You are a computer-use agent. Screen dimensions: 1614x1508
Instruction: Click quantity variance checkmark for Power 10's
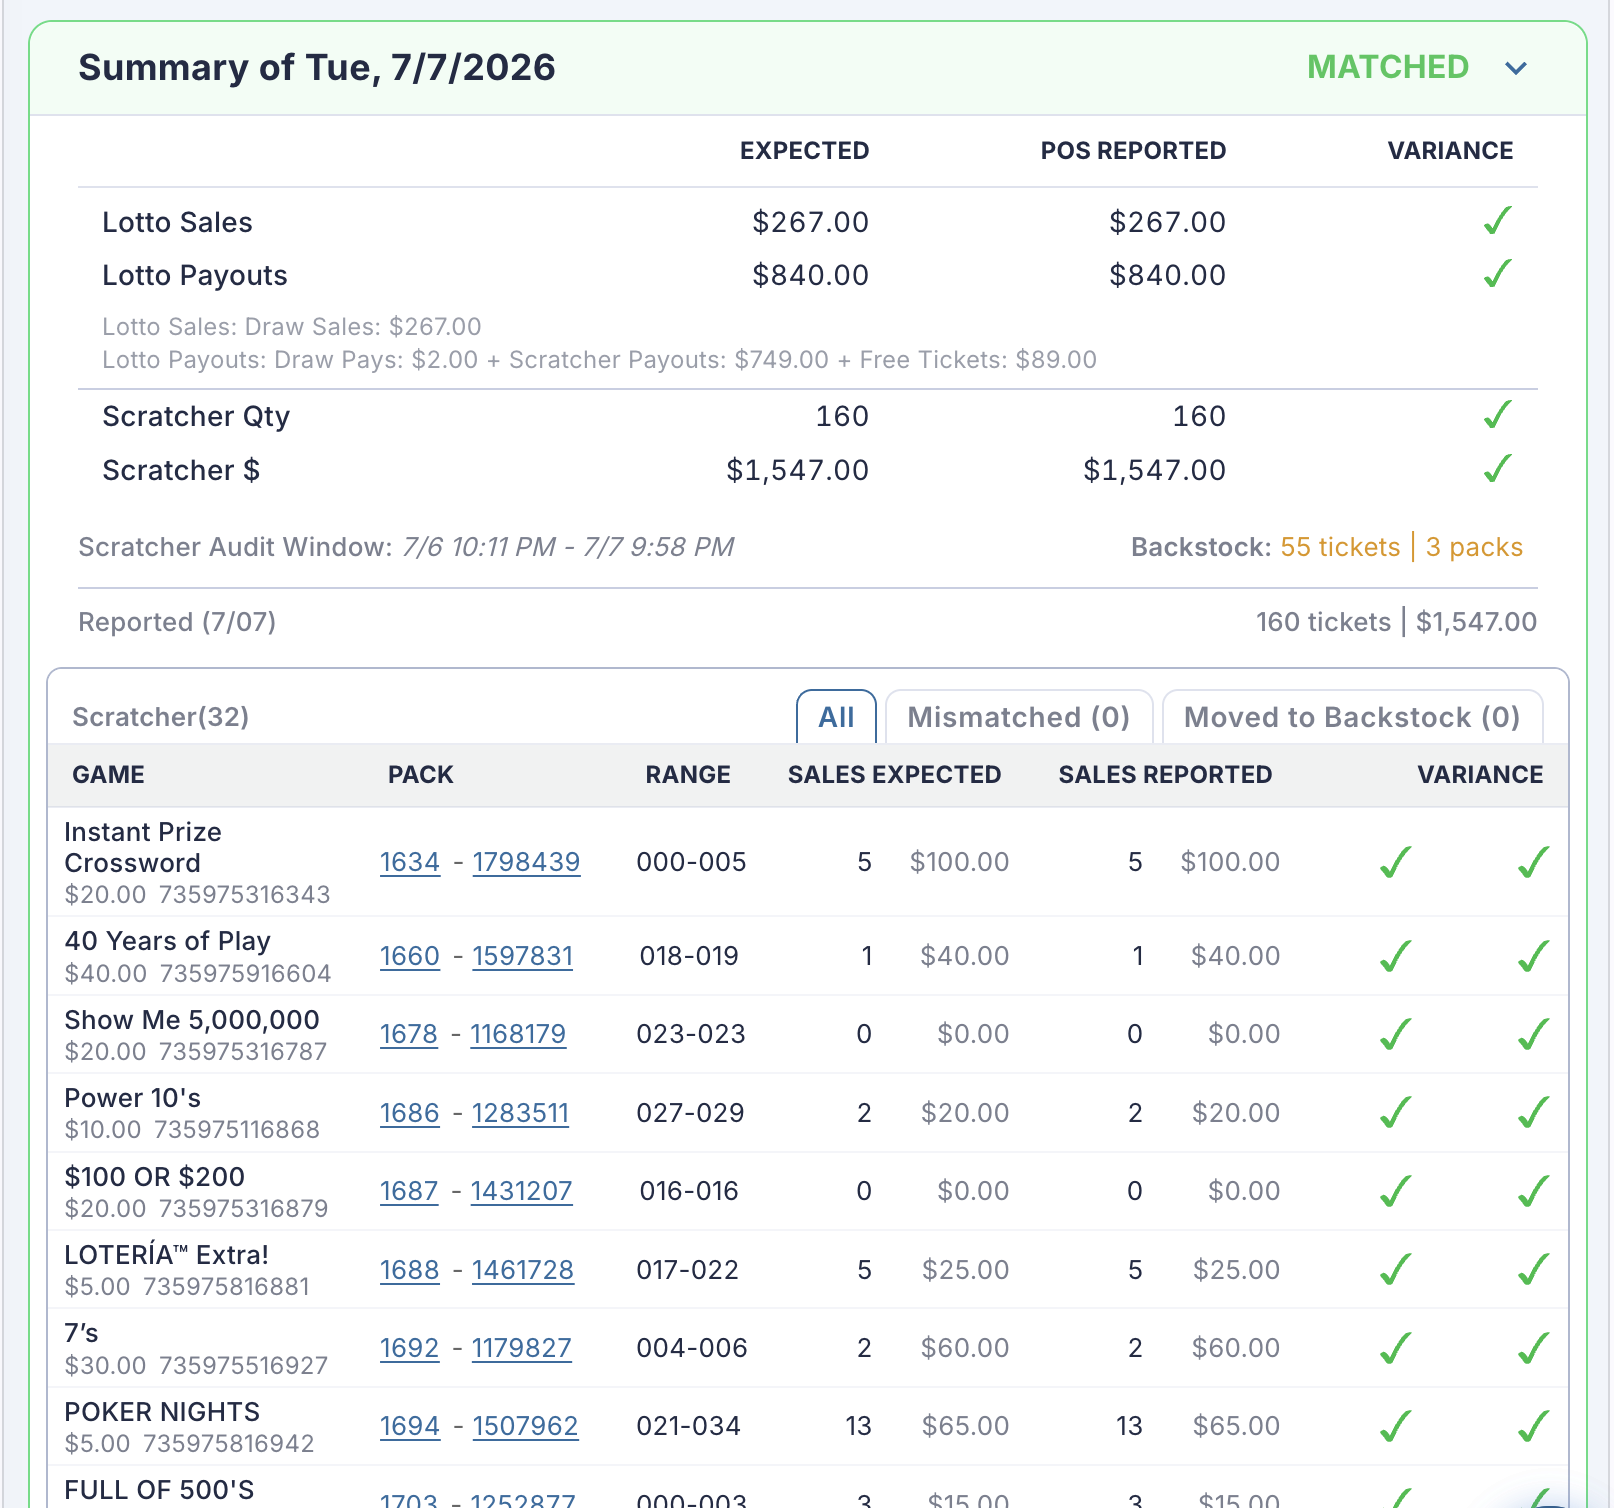(x=1395, y=1112)
